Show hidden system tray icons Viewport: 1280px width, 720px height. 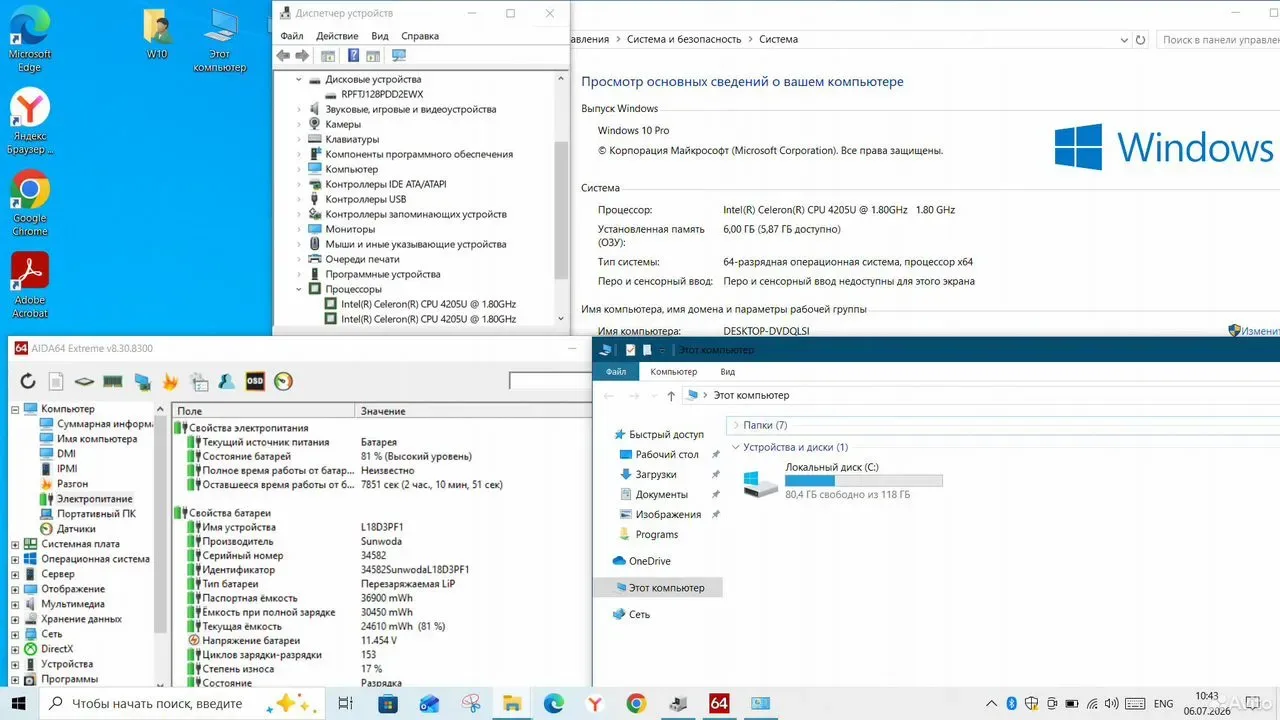pos(991,703)
